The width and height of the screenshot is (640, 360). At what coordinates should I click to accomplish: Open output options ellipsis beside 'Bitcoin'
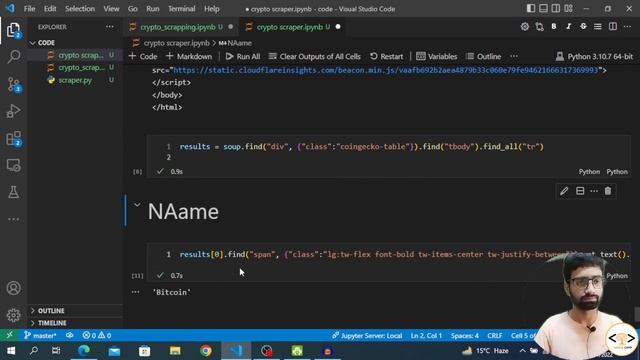(136, 292)
